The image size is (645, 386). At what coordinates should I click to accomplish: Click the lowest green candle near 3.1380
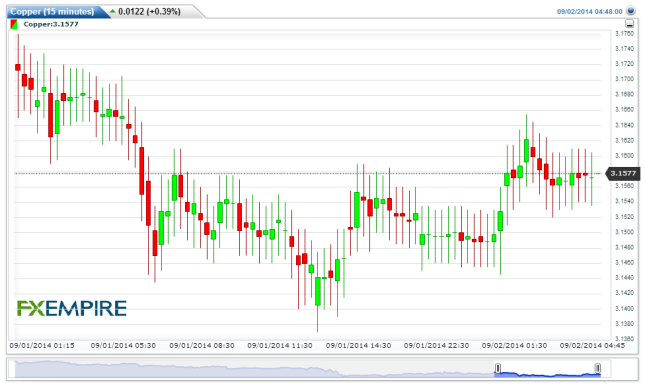(318, 291)
